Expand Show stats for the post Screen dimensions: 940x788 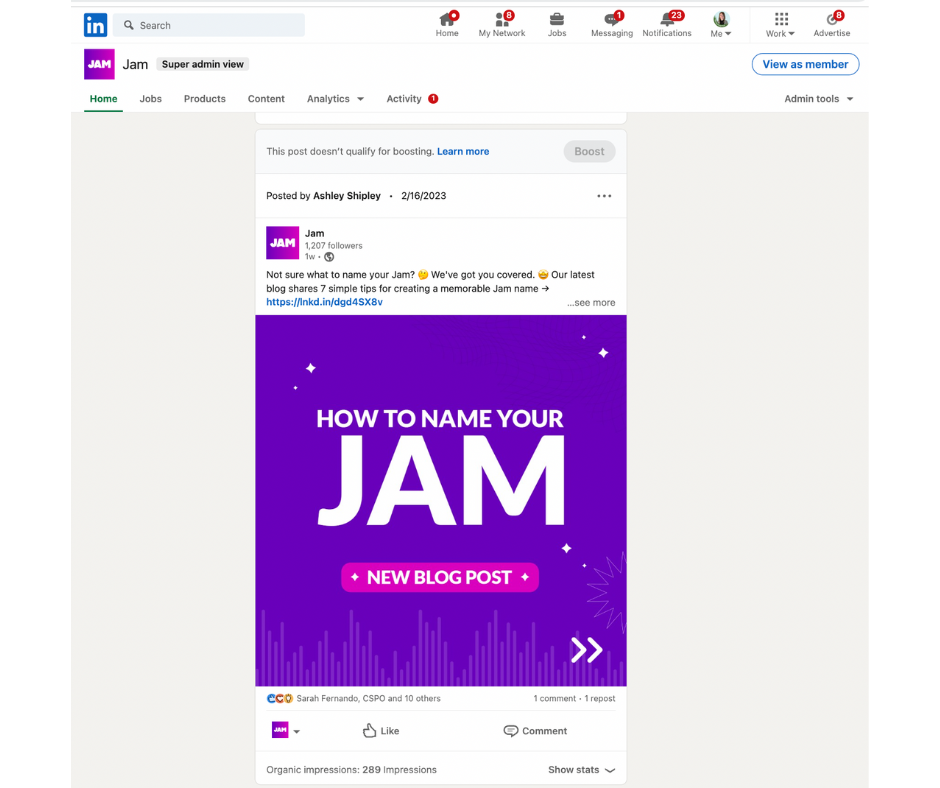coord(582,770)
